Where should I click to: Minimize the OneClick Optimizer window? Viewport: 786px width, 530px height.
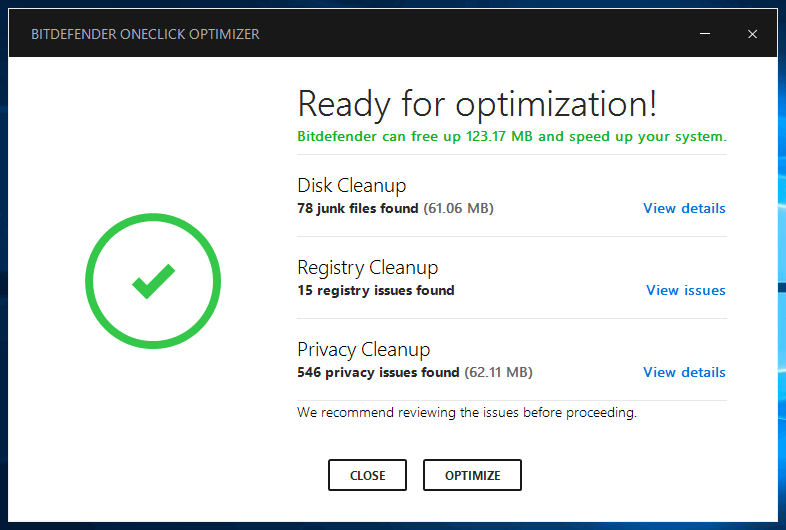tap(706, 34)
